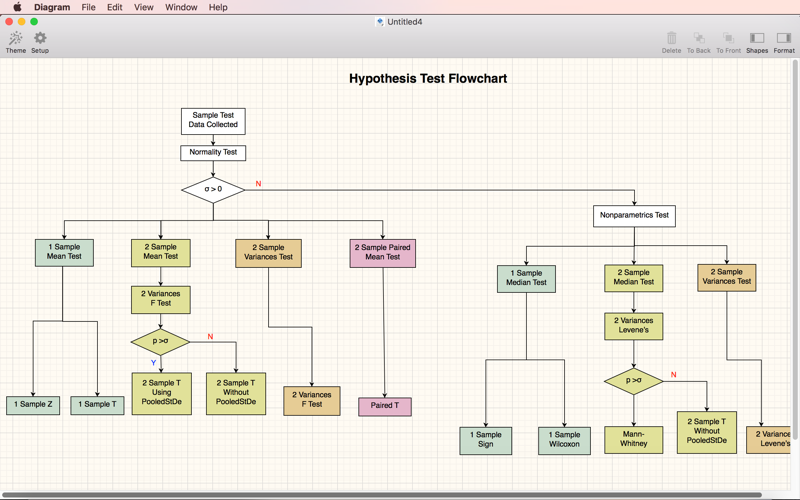
Task: Open the View menu
Action: (143, 7)
